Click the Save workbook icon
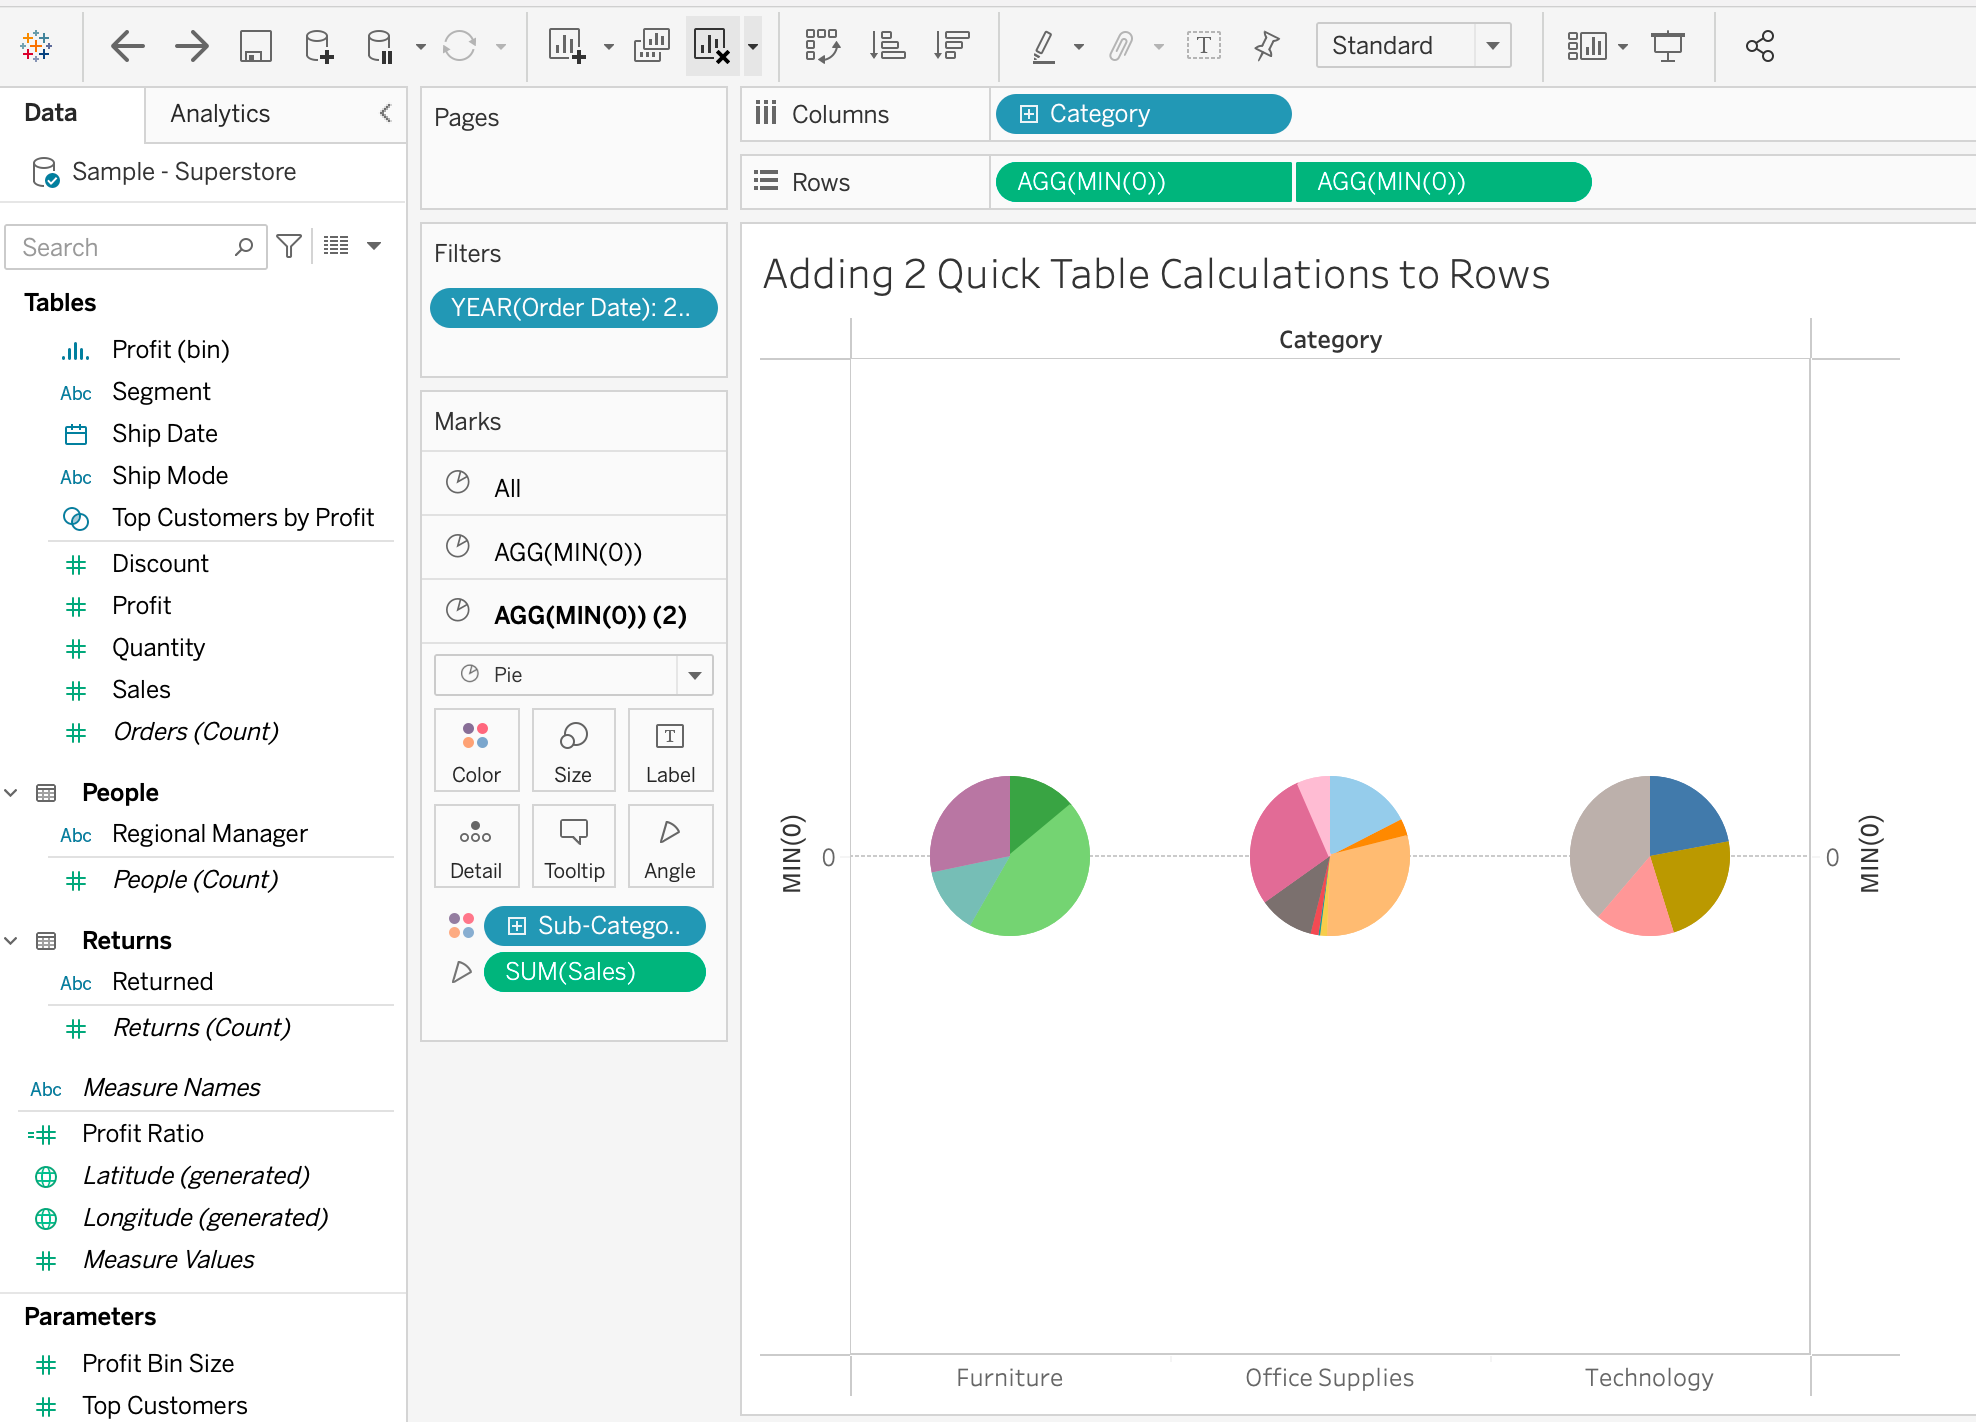1976x1422 pixels. click(x=256, y=45)
